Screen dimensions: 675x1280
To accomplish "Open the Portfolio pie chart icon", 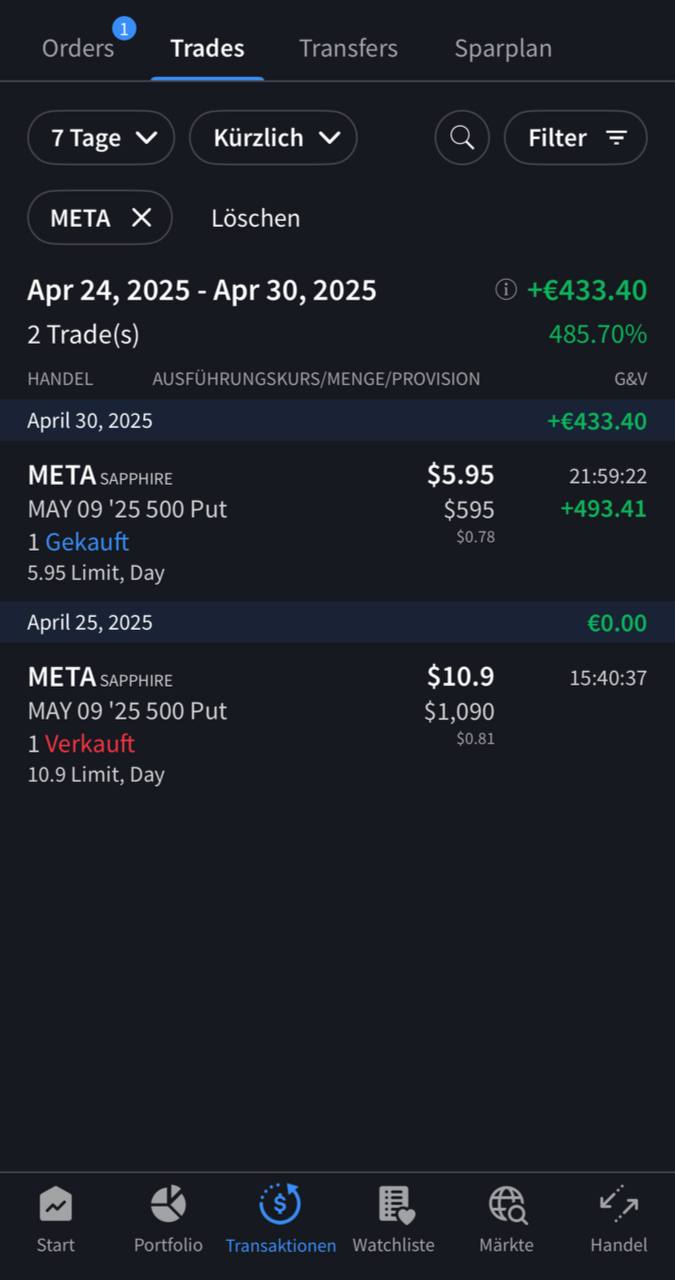I will click(168, 1203).
